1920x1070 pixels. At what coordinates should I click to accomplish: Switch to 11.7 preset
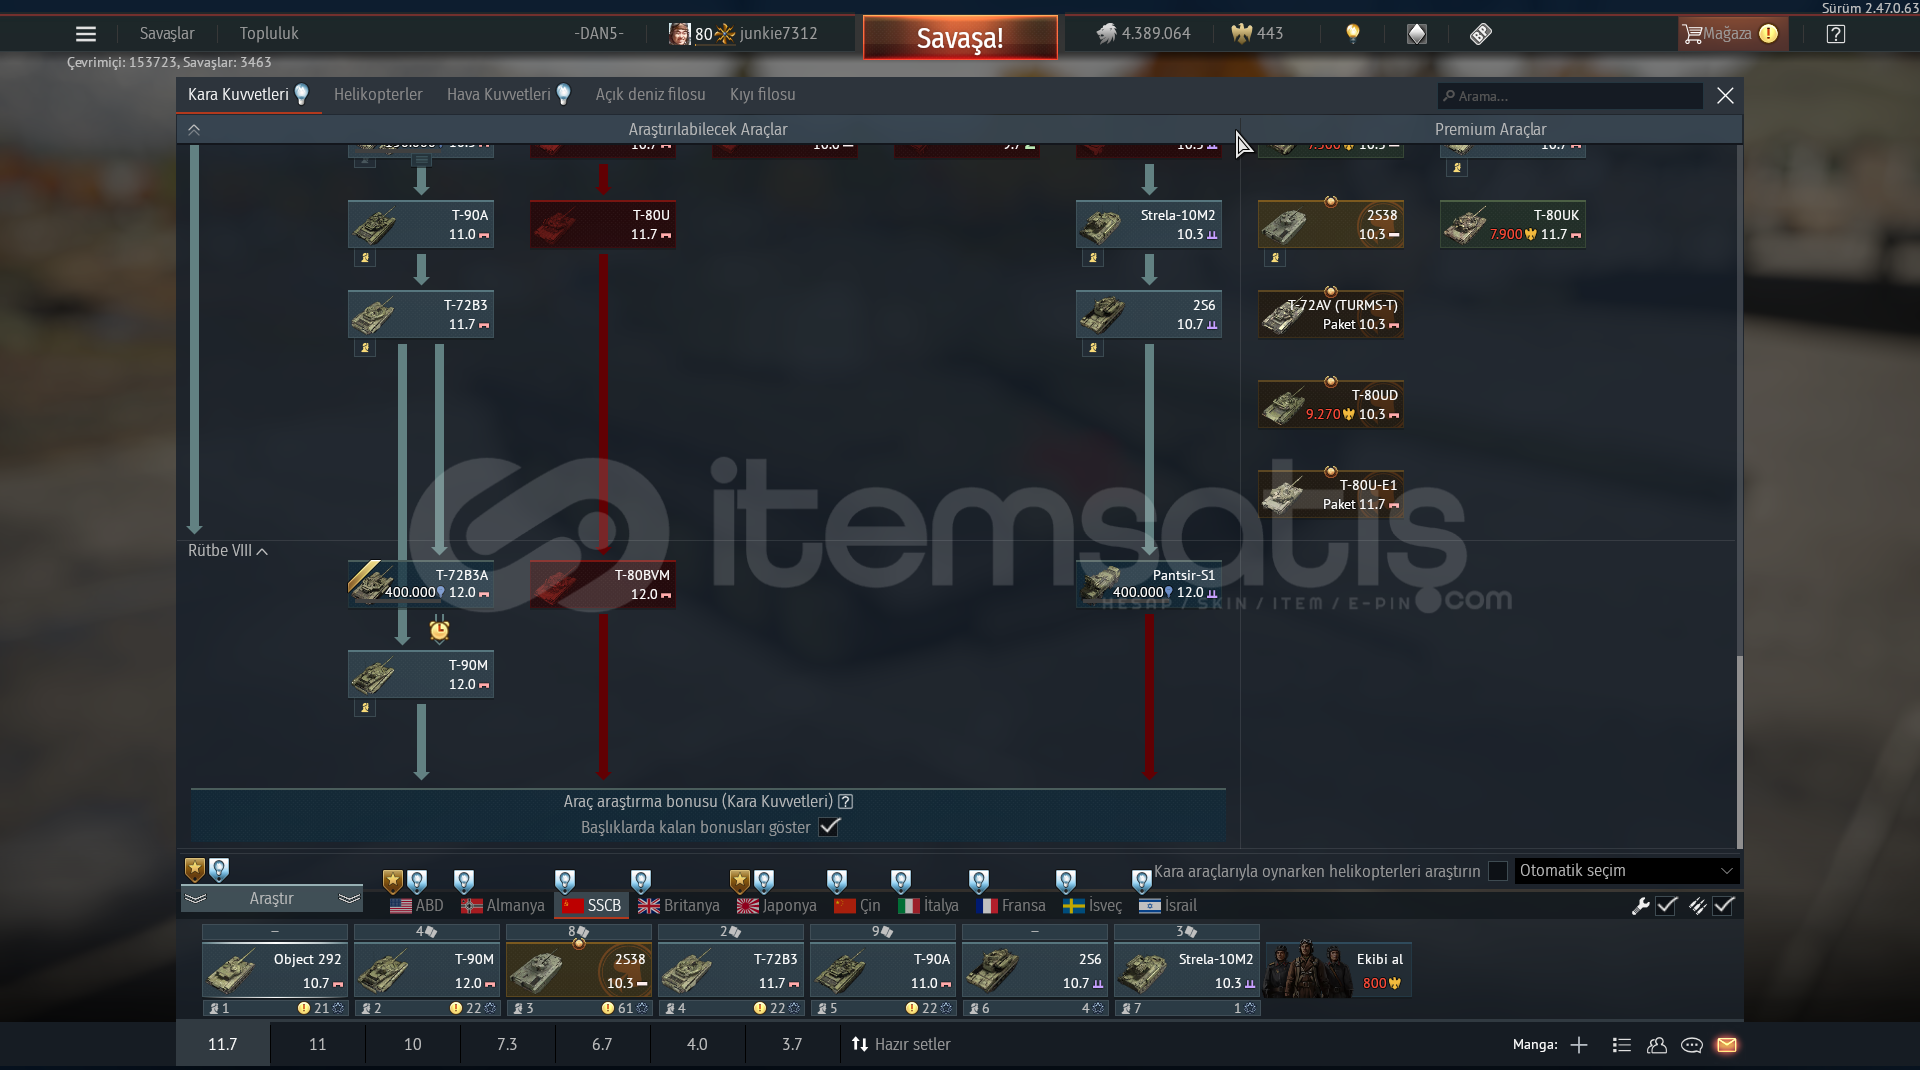click(222, 1044)
